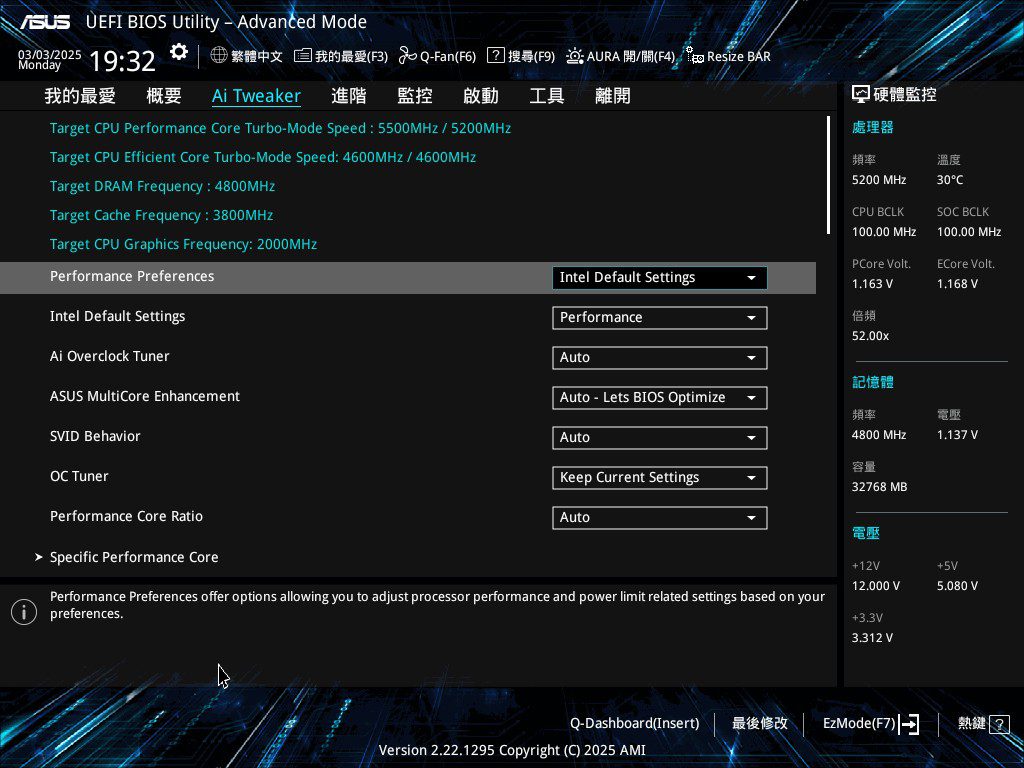The width and height of the screenshot is (1024, 768).
Task: Click the main settings list scrollbar
Action: [x=828, y=175]
